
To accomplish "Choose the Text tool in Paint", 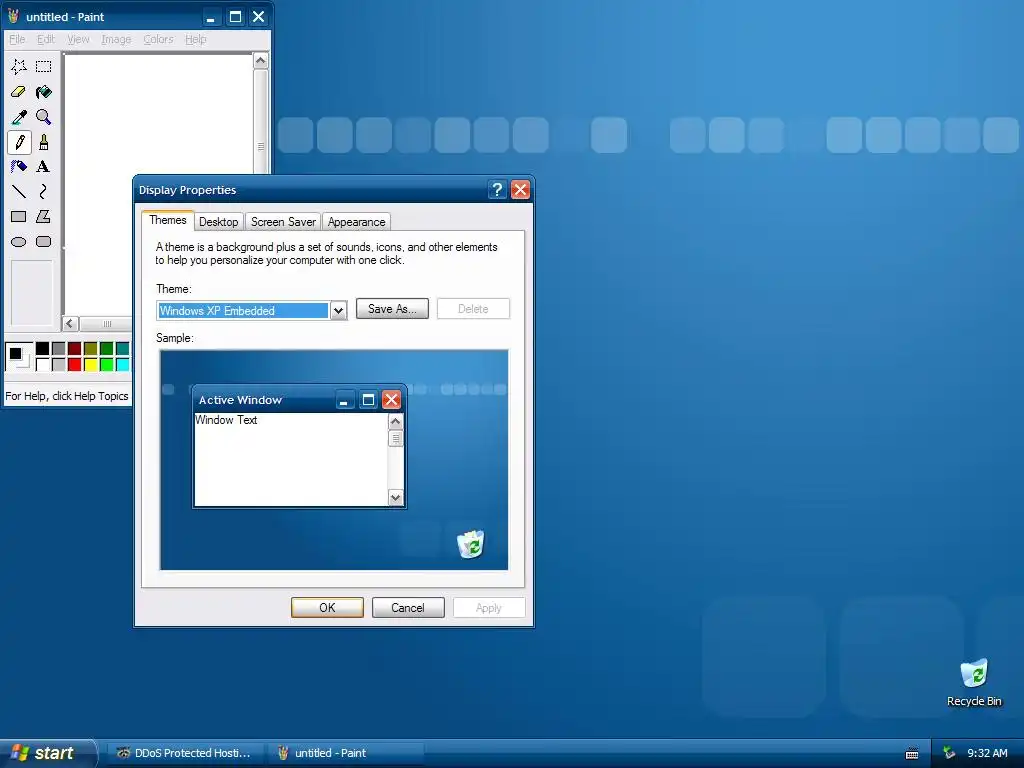I will coord(44,167).
